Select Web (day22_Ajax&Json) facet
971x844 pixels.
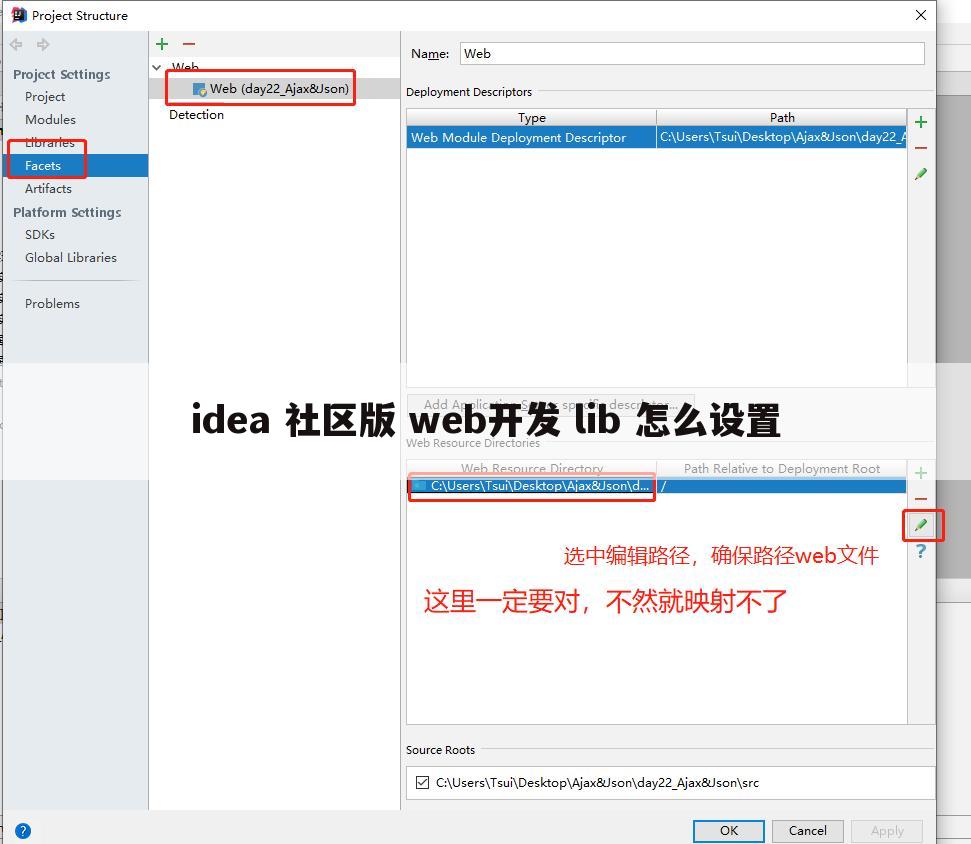[279, 89]
